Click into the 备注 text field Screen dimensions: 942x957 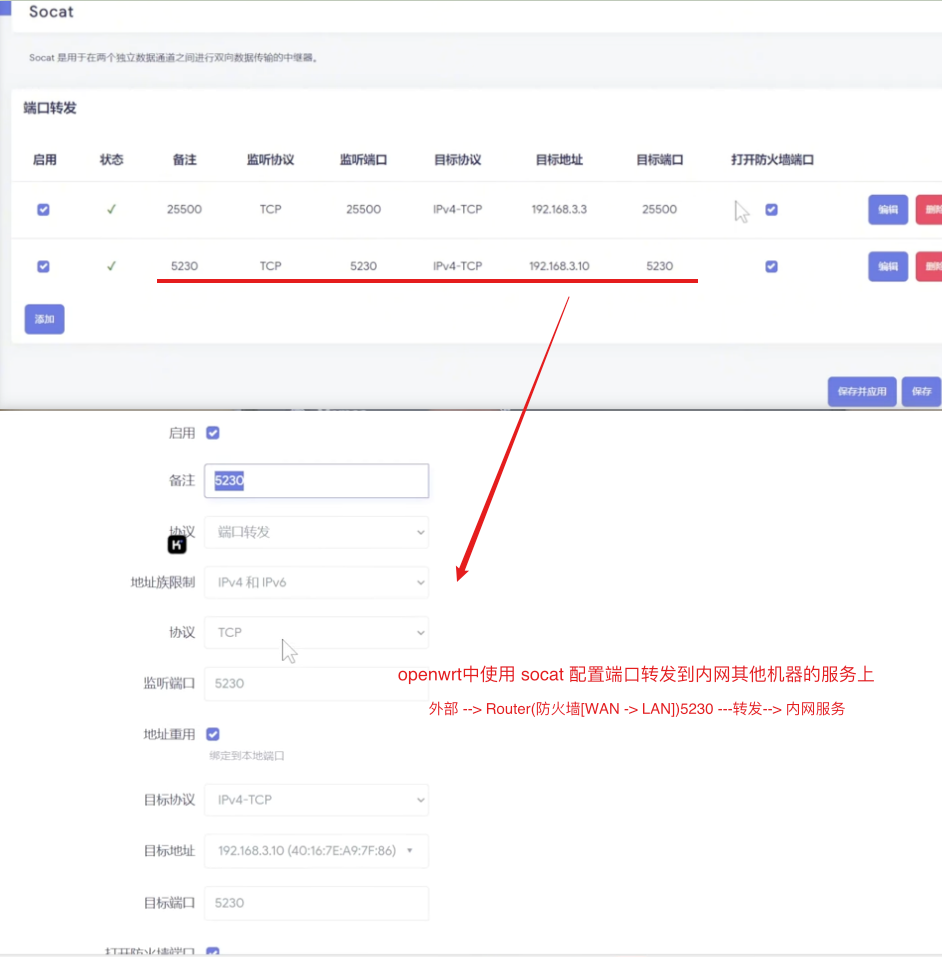[x=316, y=481]
